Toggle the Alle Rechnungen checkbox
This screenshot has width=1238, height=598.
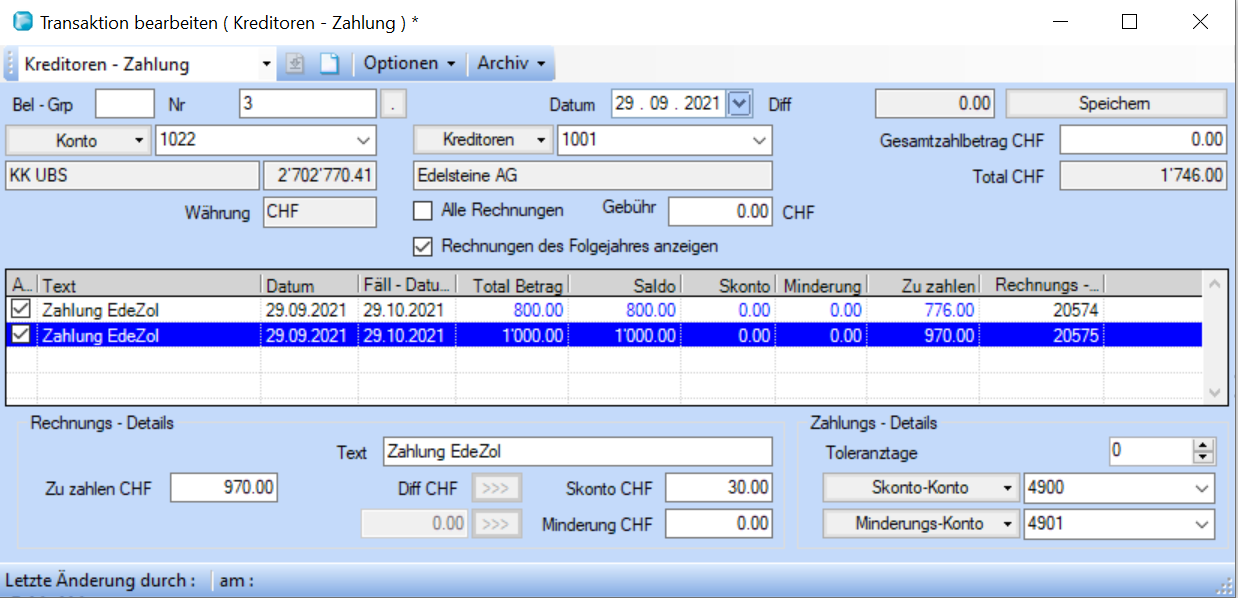pos(423,211)
